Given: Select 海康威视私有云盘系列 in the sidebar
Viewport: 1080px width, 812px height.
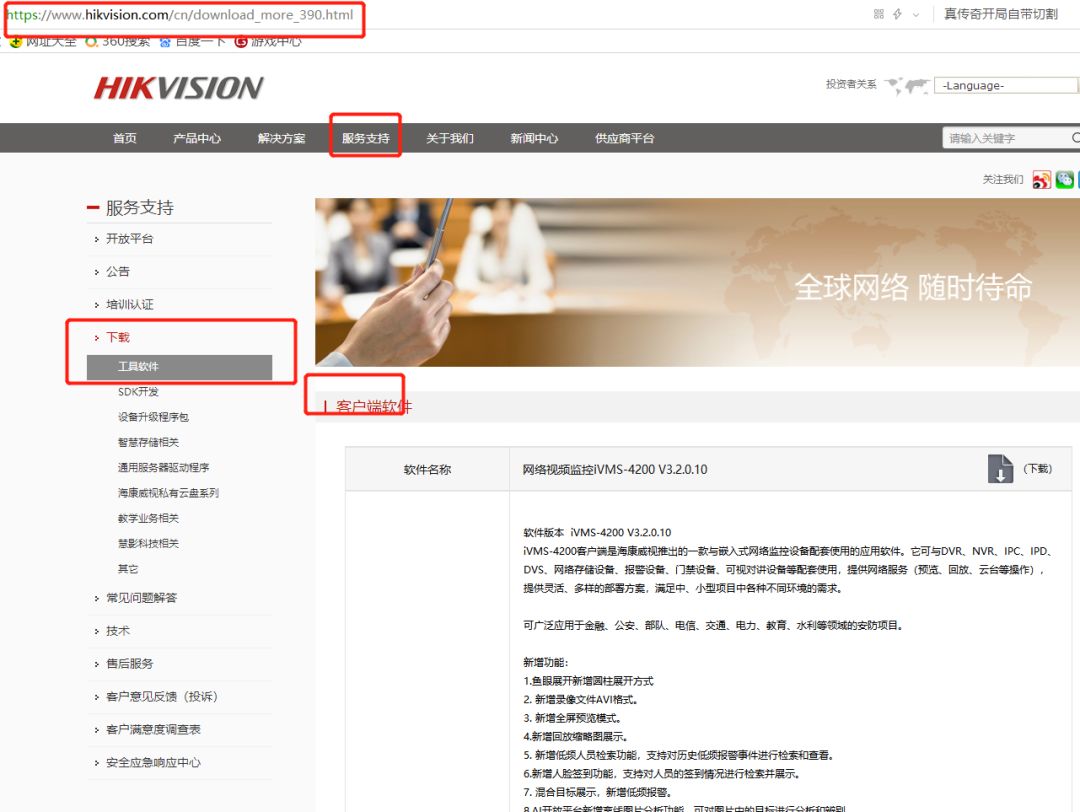Looking at the screenshot, I should click(168, 493).
